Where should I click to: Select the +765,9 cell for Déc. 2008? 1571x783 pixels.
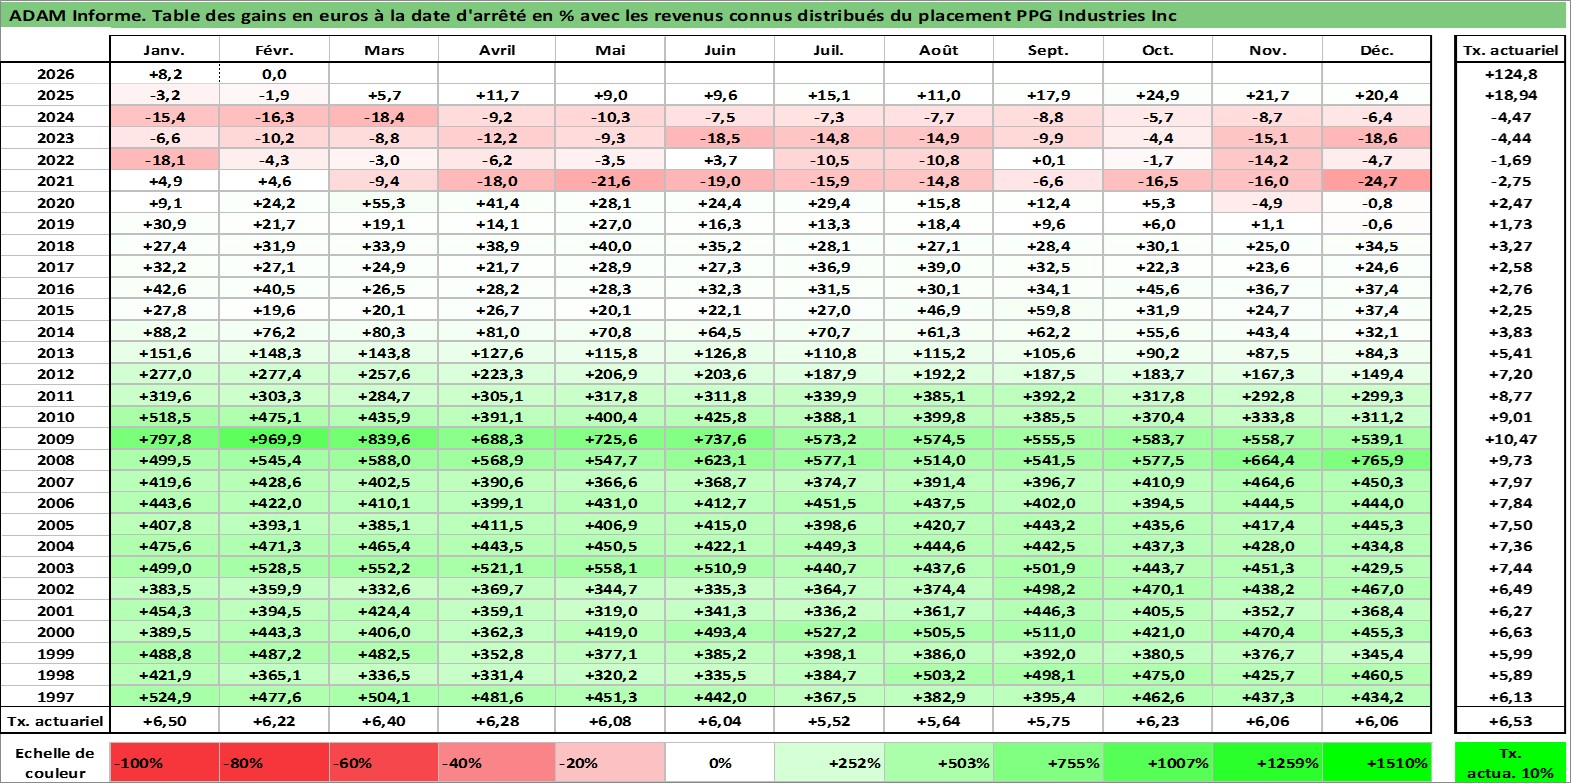1377,460
